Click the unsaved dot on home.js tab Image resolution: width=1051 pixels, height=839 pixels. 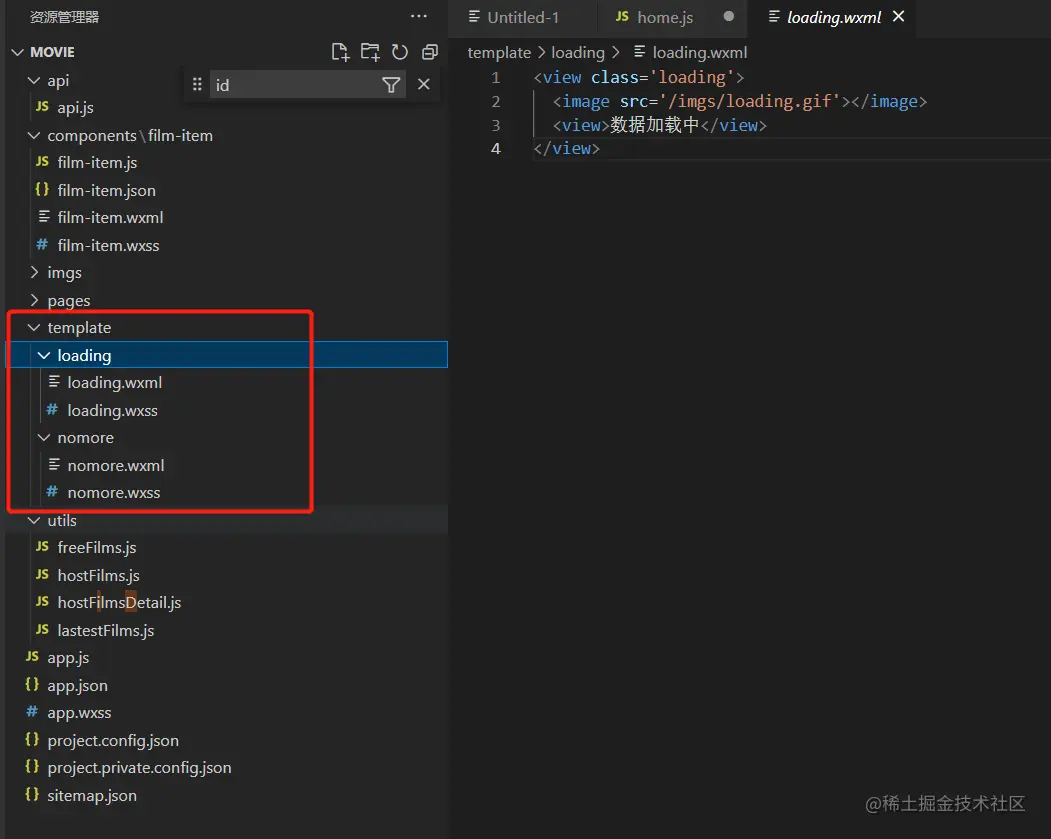tap(729, 16)
